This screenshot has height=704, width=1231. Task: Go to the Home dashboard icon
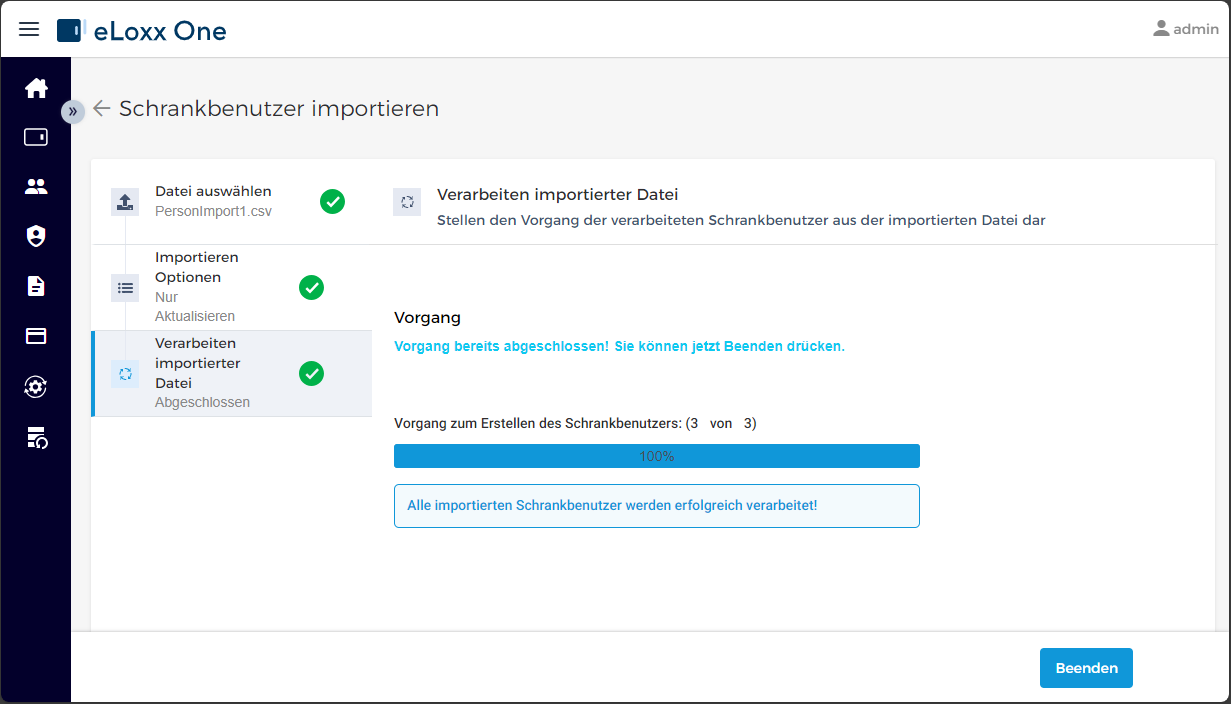tap(36, 88)
